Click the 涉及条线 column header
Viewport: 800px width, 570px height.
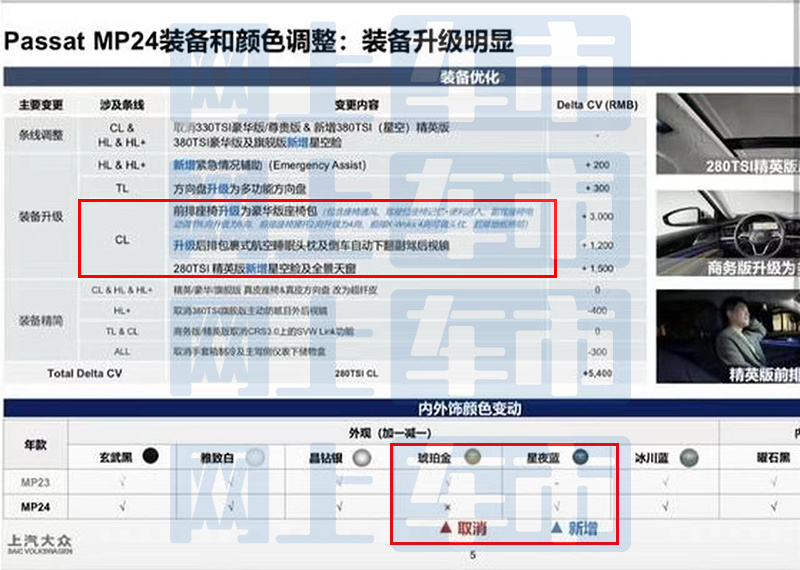[122, 105]
